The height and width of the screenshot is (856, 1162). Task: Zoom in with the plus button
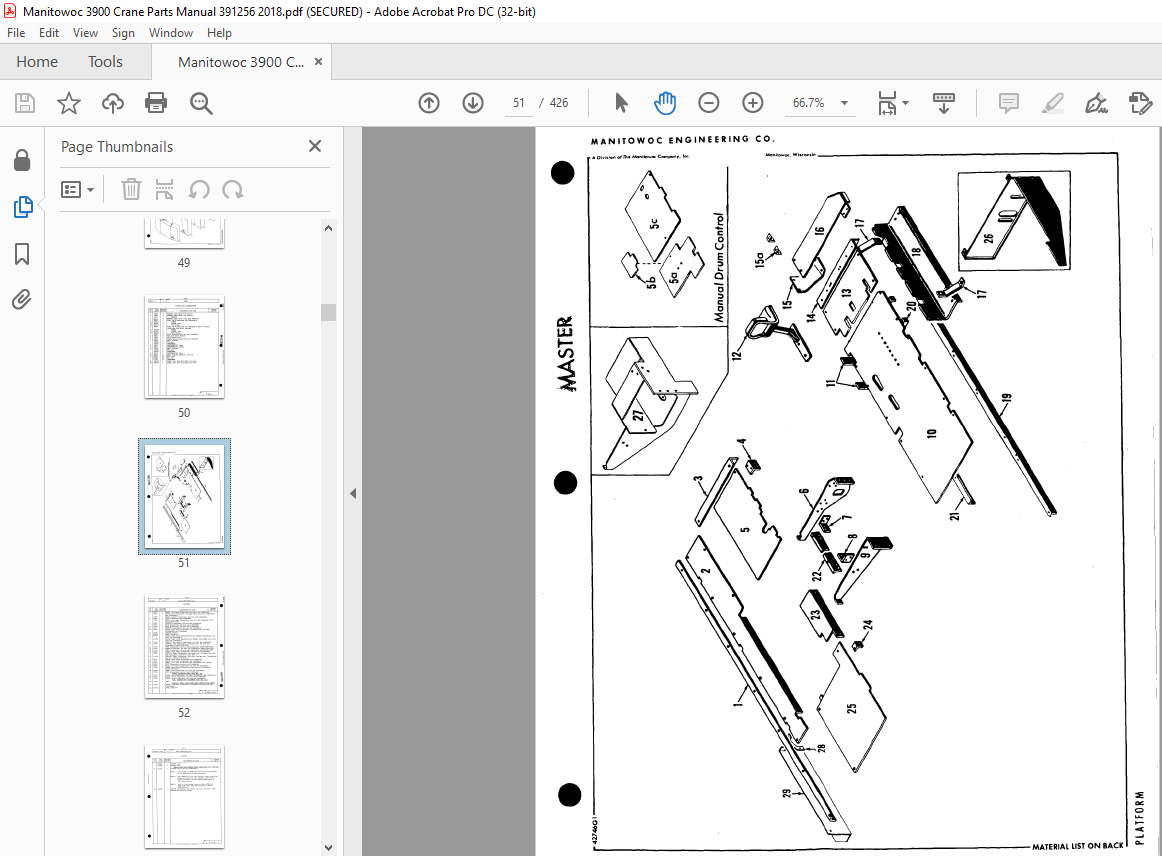point(752,103)
